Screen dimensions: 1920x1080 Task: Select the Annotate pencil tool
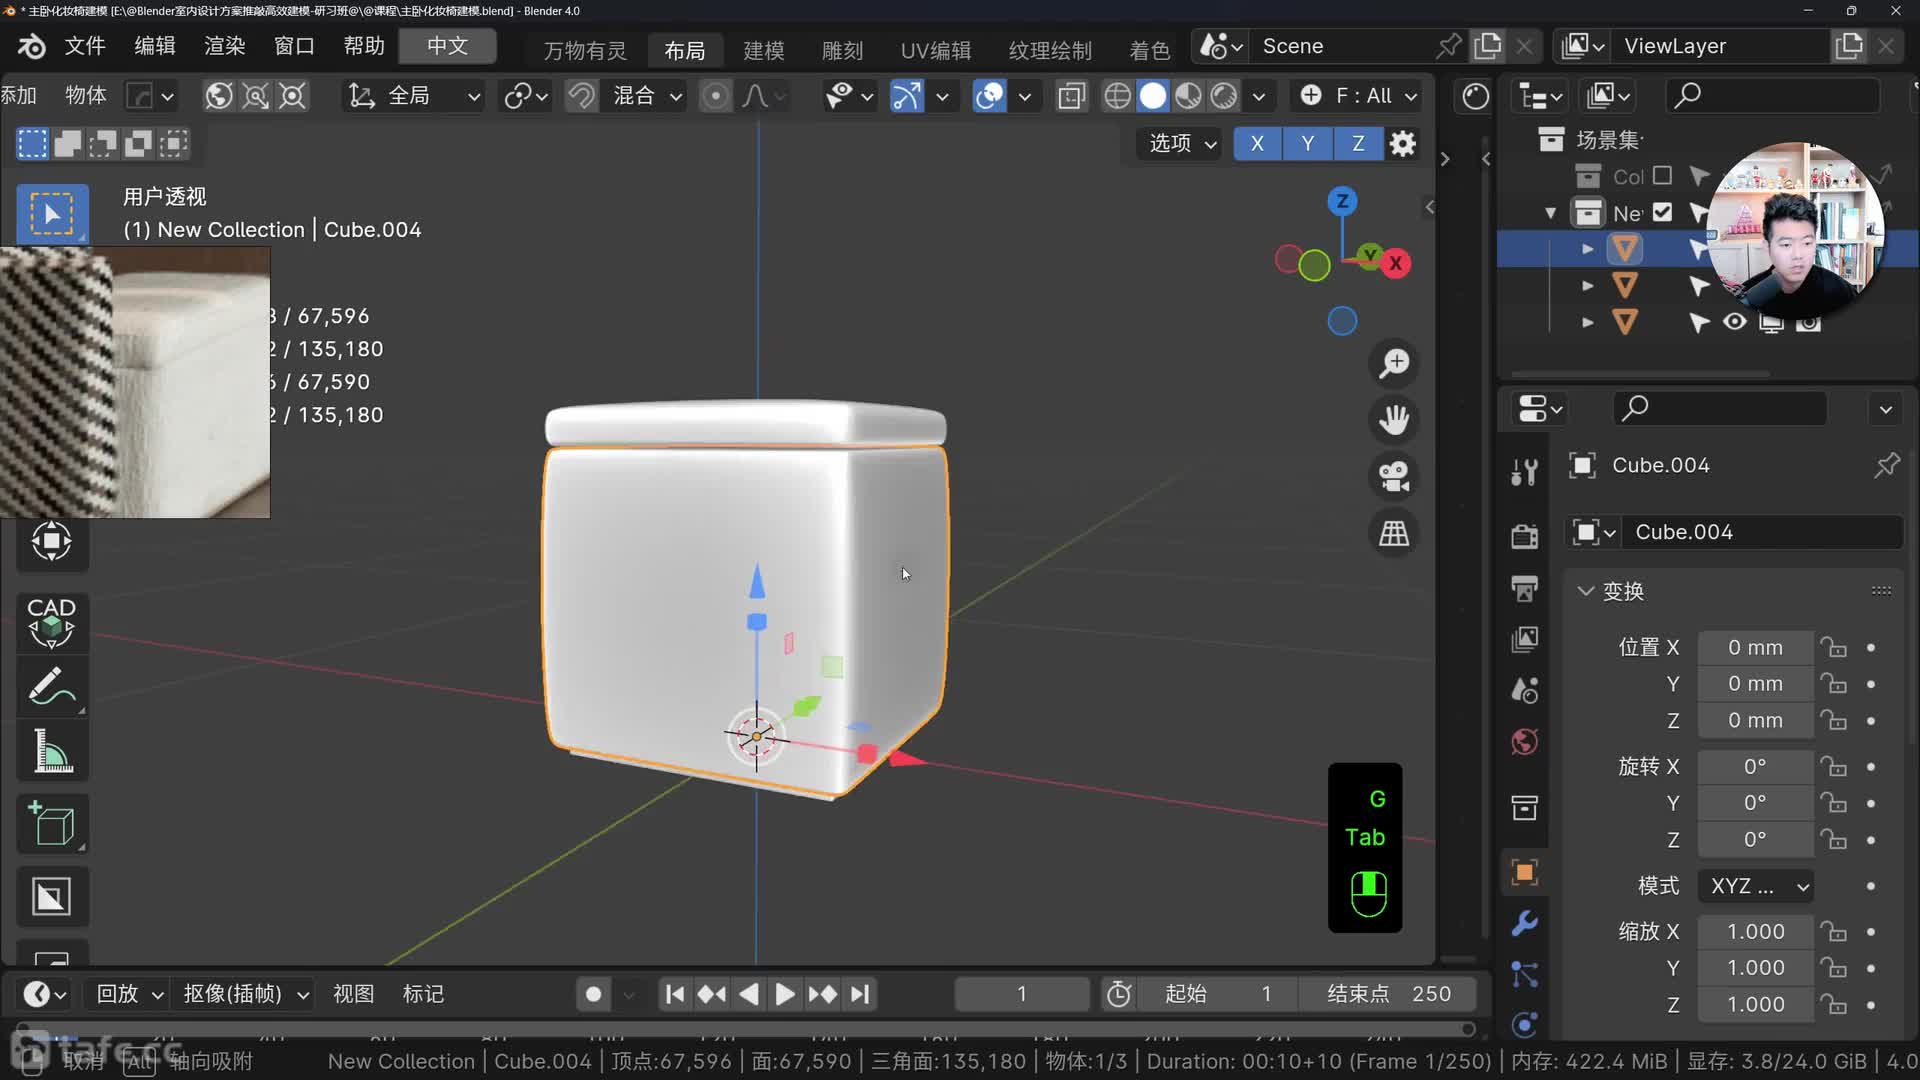(52, 687)
